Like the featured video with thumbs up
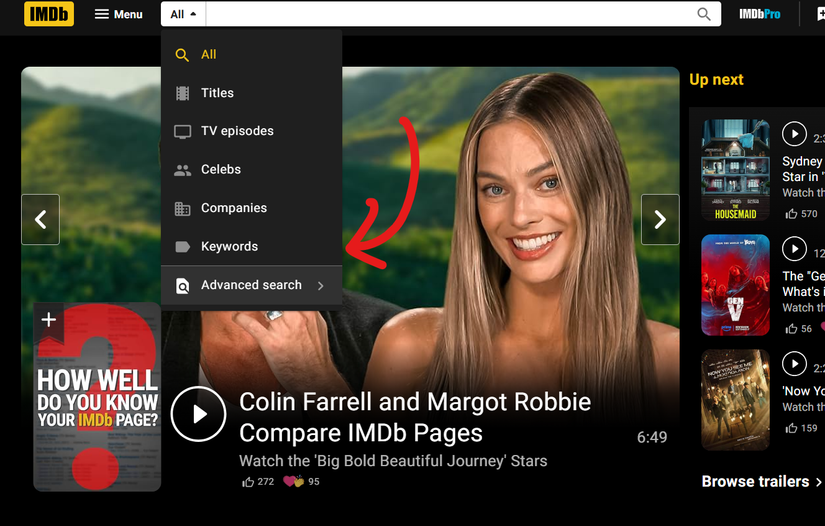825x526 pixels. tap(248, 482)
